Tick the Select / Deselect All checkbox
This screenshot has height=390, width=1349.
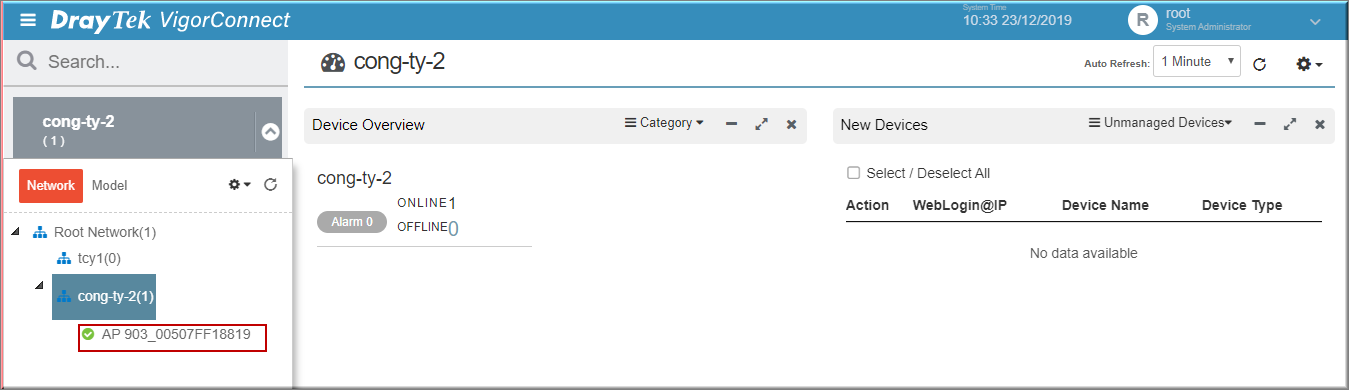pyautogui.click(x=853, y=173)
